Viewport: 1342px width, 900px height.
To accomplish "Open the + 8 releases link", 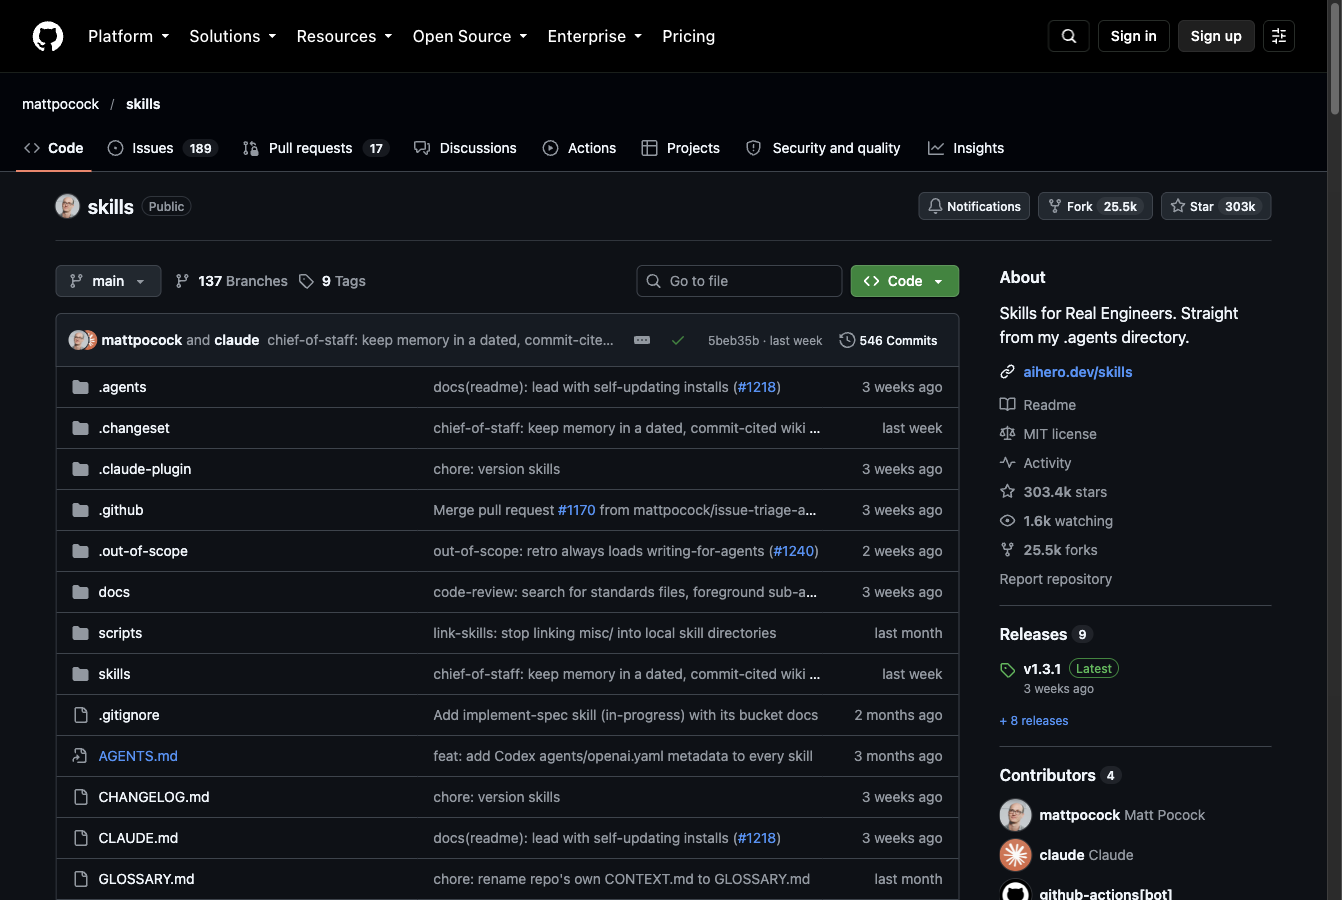I will coord(1034,721).
